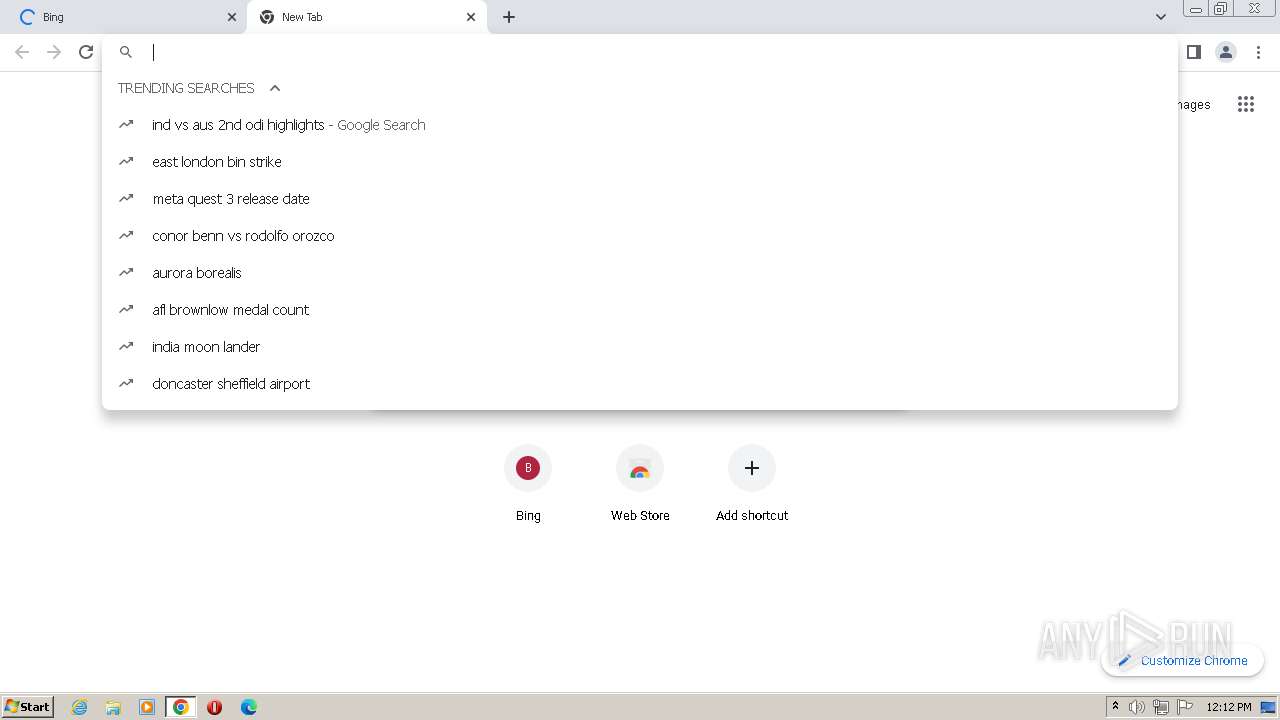Select 'east london bin strike' suggestion
The image size is (1280, 720).
pyautogui.click(x=640, y=162)
